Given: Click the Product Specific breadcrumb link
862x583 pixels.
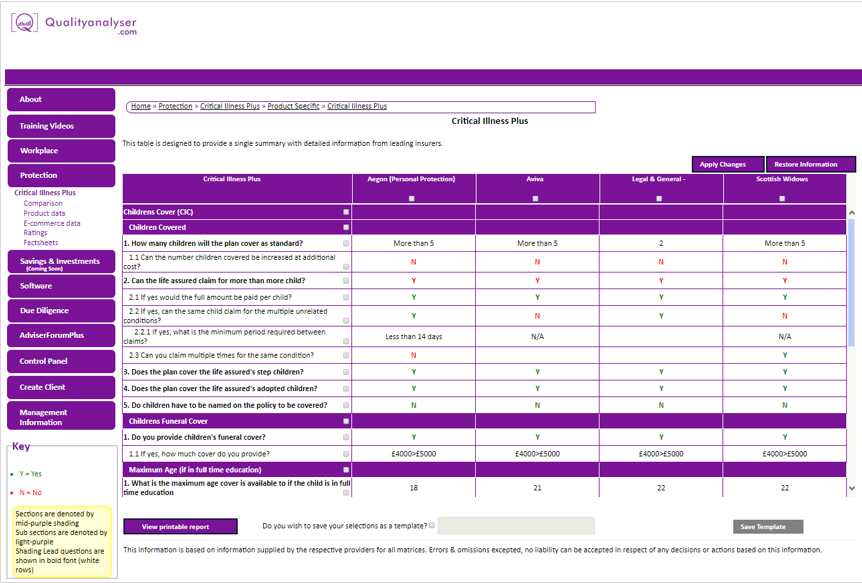Looking at the screenshot, I should (293, 106).
